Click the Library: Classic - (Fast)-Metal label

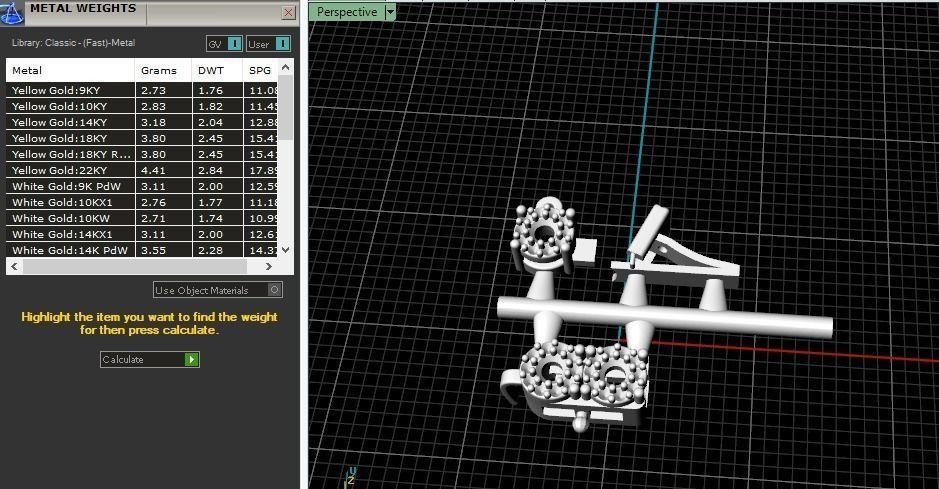point(74,43)
